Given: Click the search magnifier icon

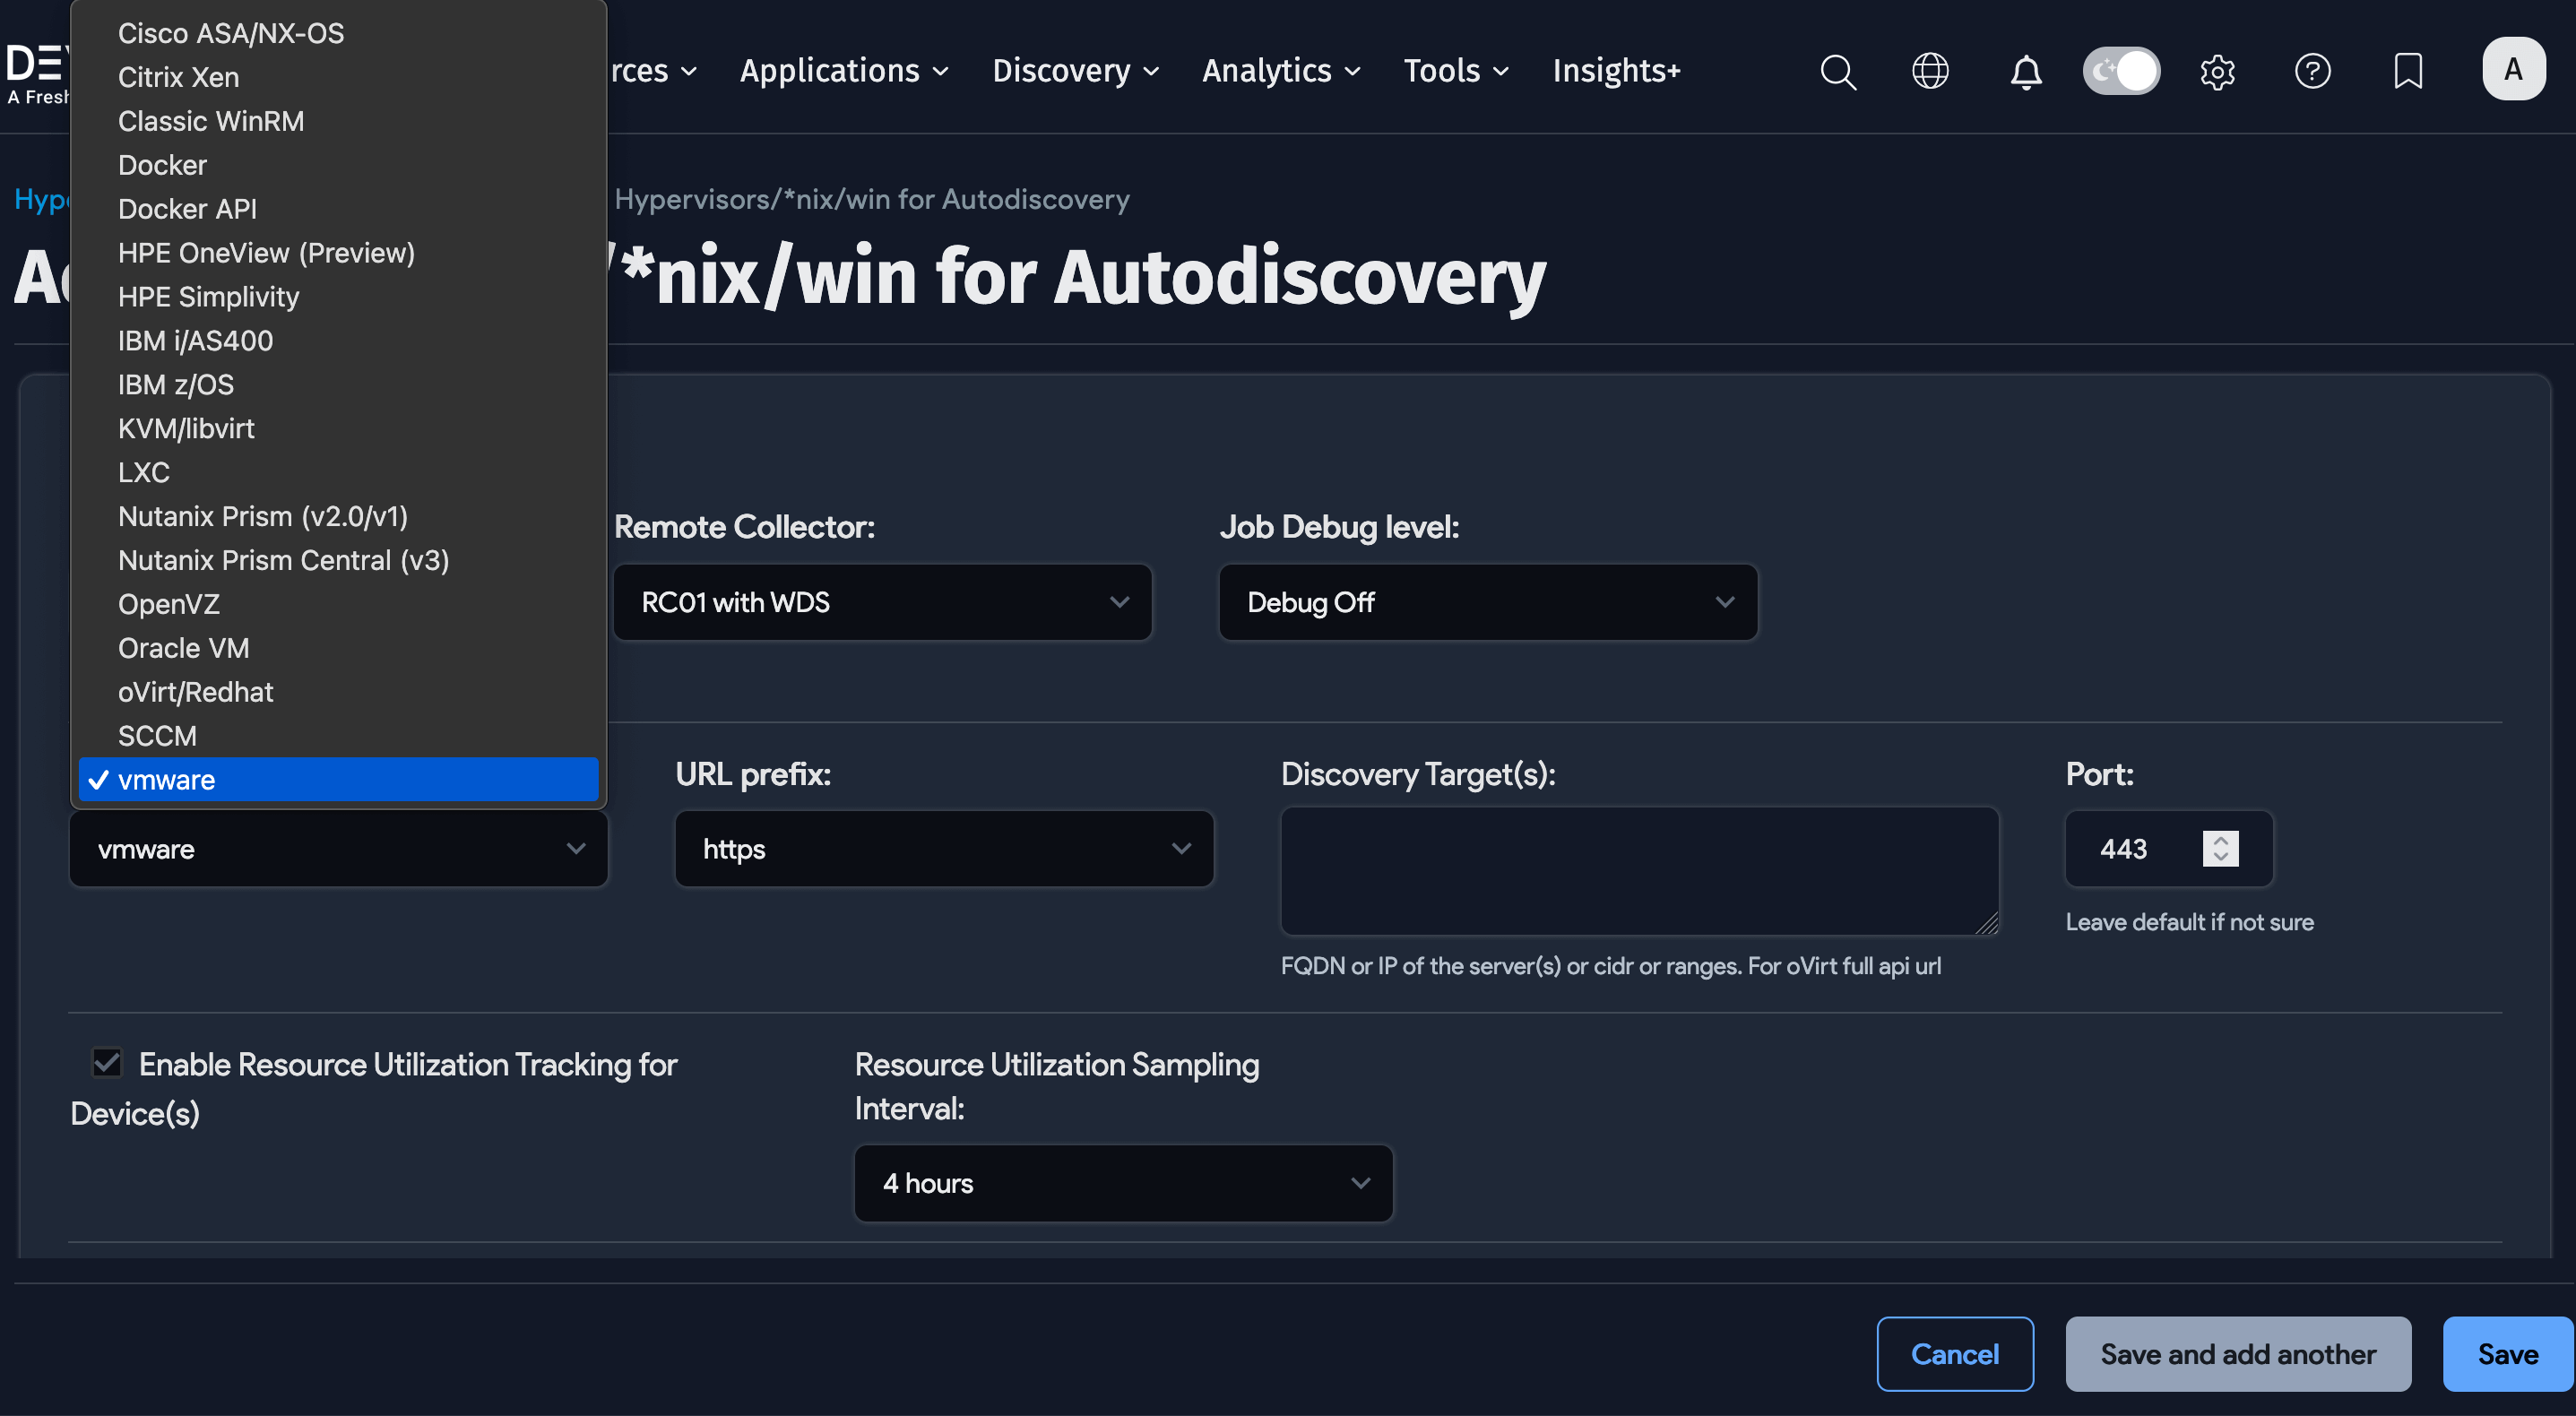Looking at the screenshot, I should [1837, 71].
